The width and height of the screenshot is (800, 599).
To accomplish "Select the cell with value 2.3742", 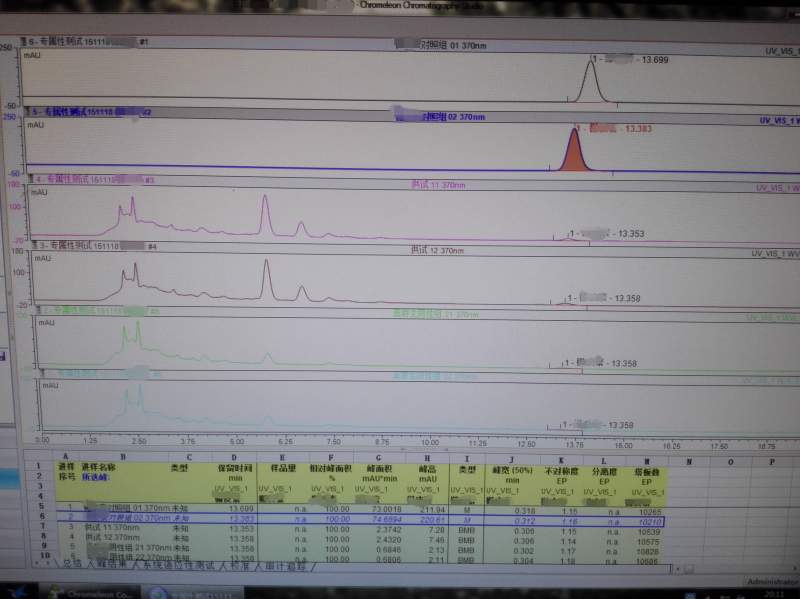I will (x=379, y=530).
